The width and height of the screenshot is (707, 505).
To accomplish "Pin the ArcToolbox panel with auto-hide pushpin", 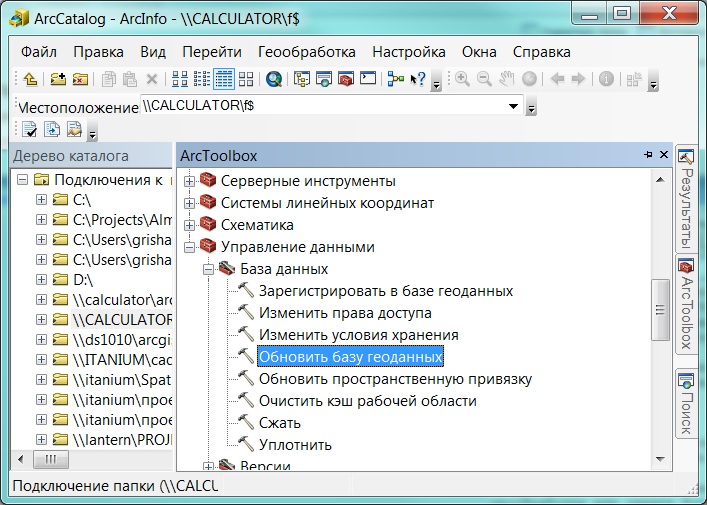I will point(648,155).
